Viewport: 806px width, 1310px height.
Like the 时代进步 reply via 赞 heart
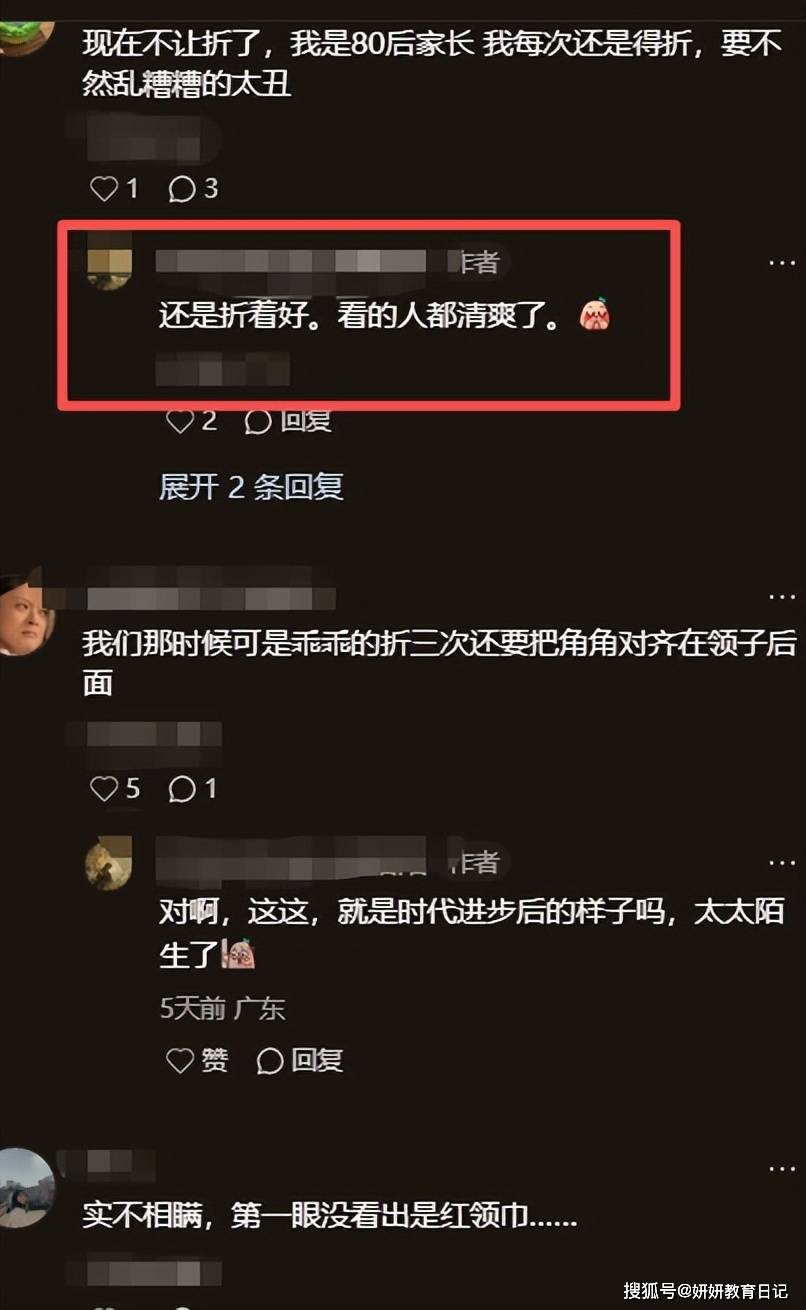pos(197,1060)
